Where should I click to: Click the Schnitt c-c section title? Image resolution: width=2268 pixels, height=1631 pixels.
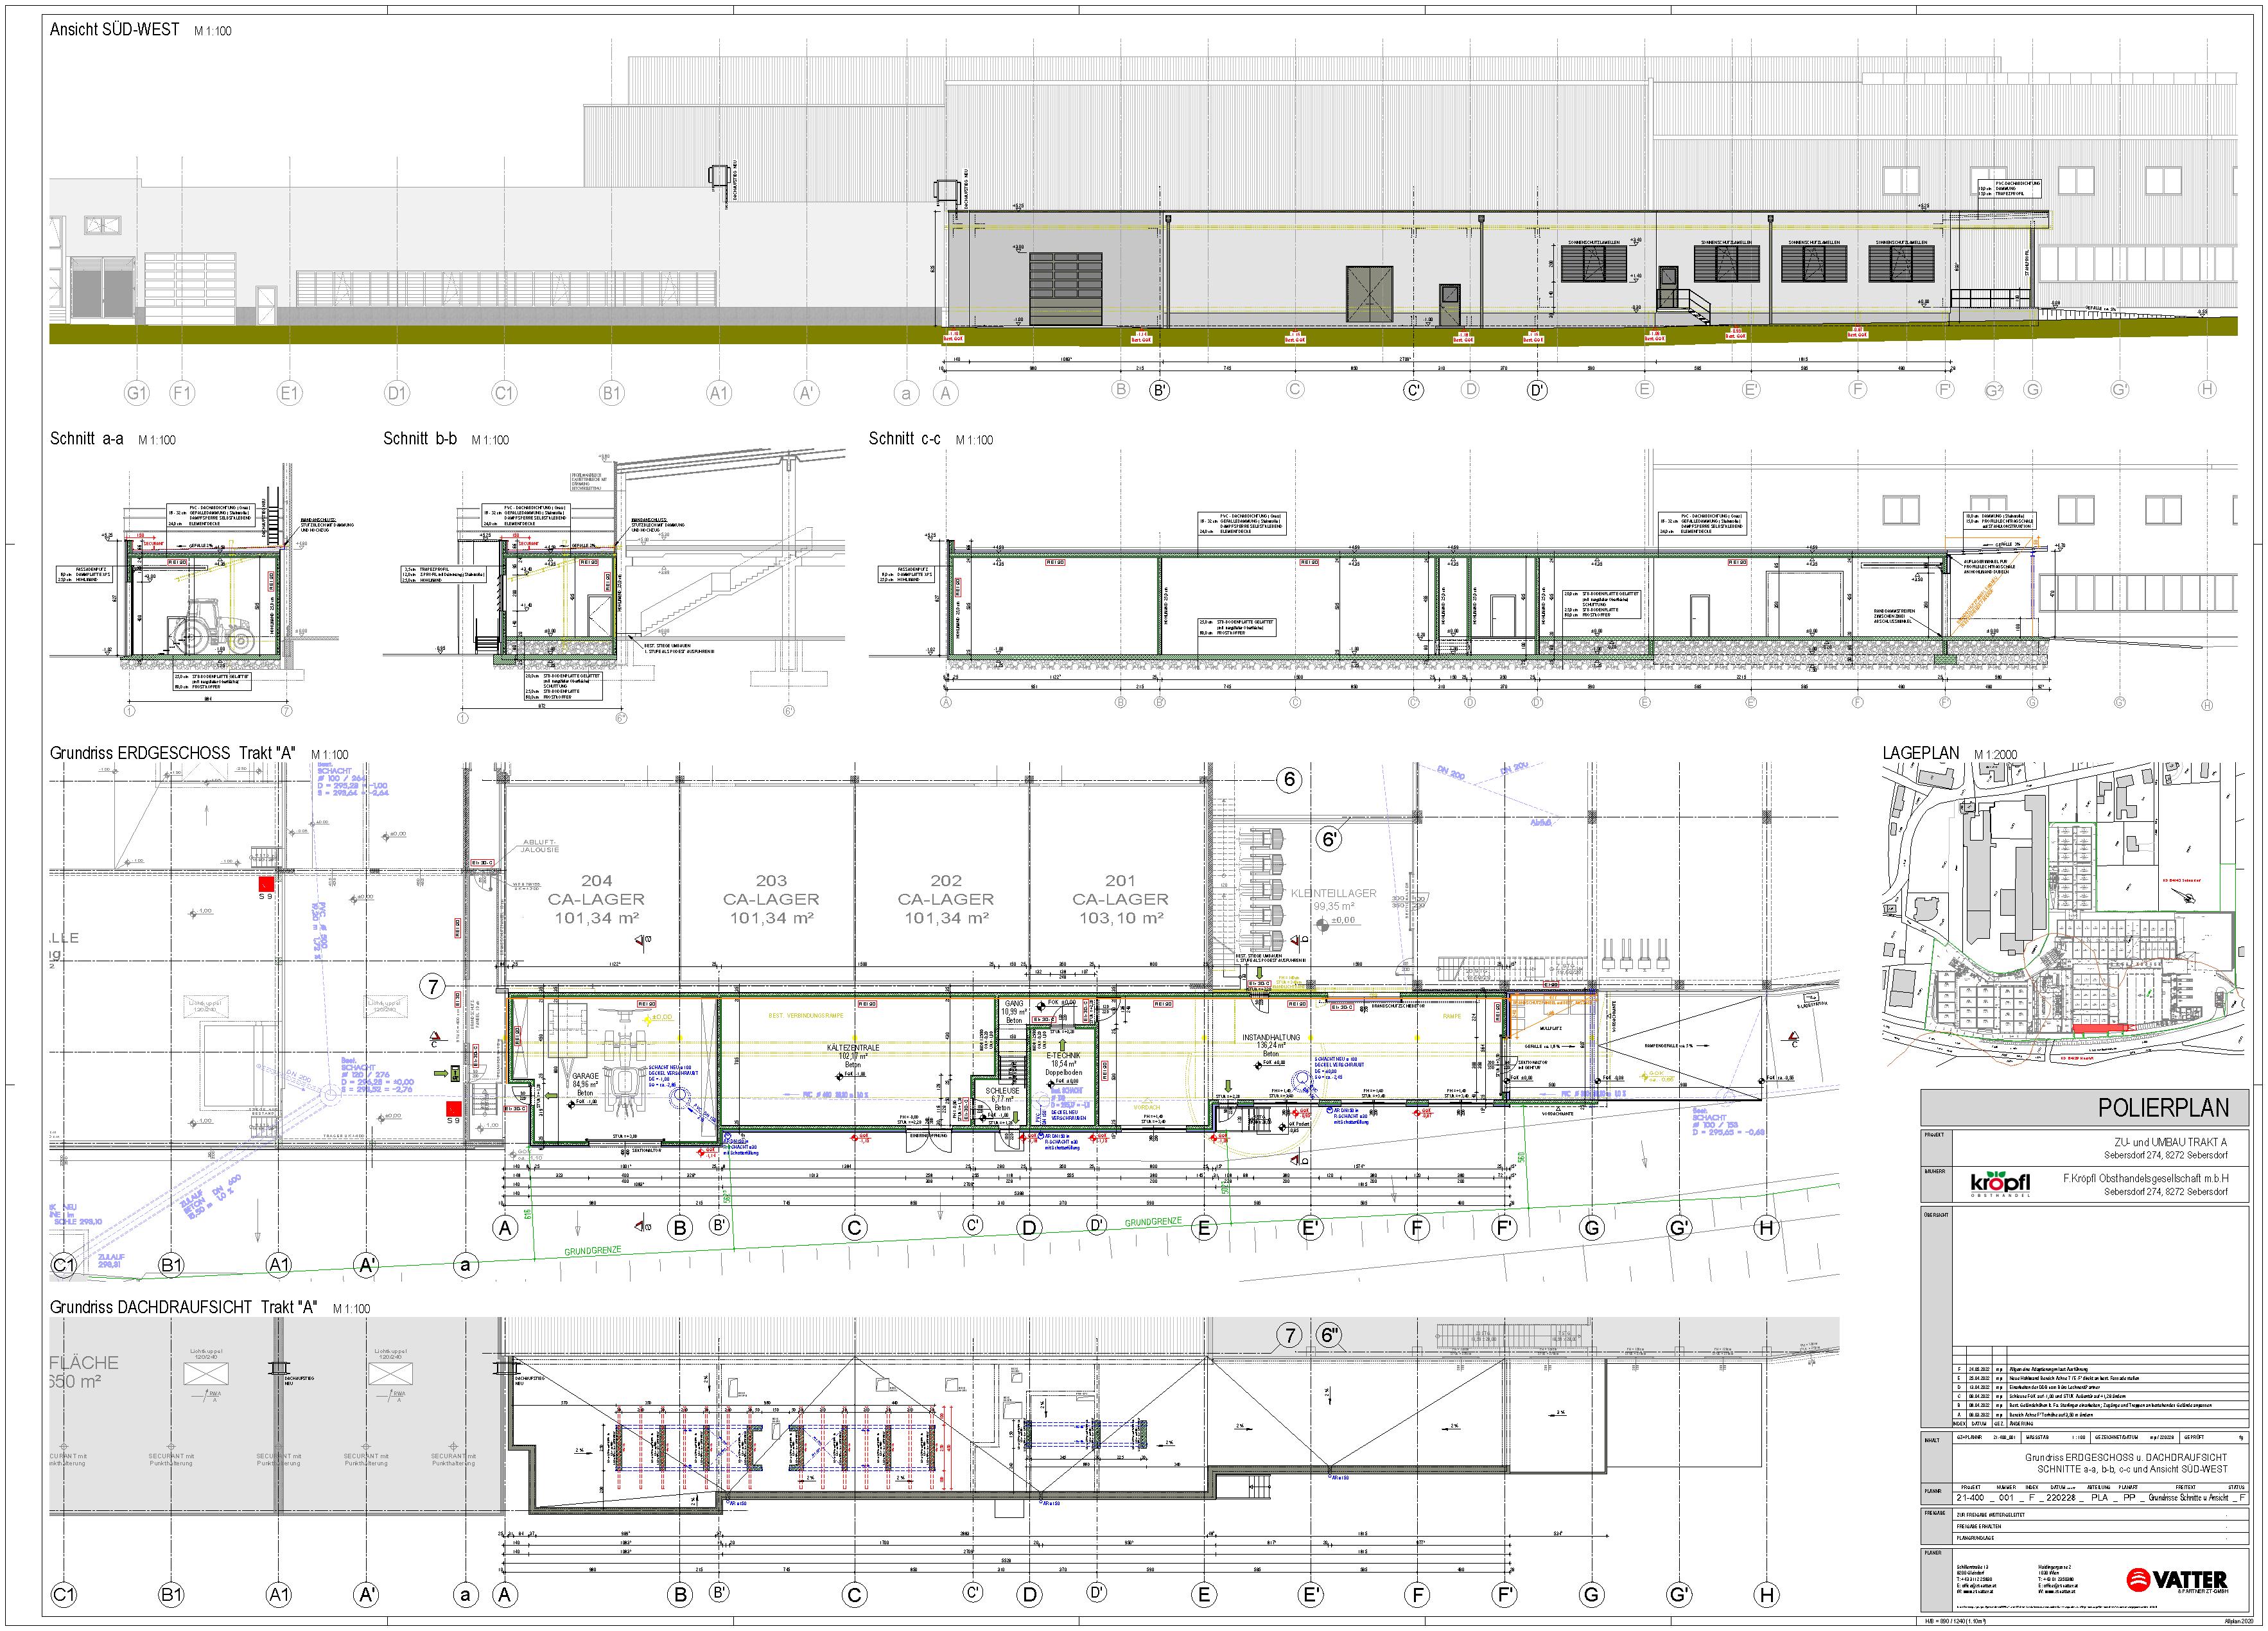(x=904, y=439)
